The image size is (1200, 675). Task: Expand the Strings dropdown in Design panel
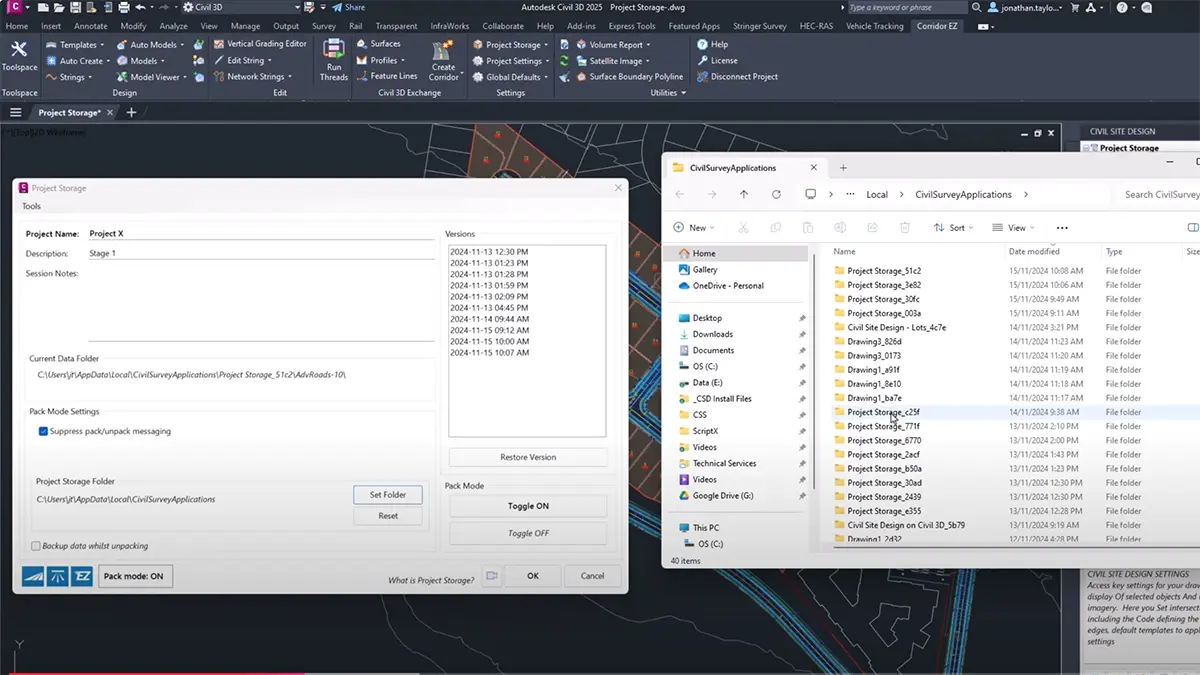[x=69, y=77]
